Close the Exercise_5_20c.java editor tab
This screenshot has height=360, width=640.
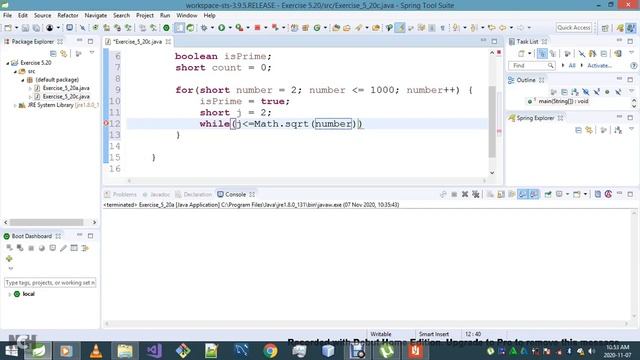click(x=168, y=42)
